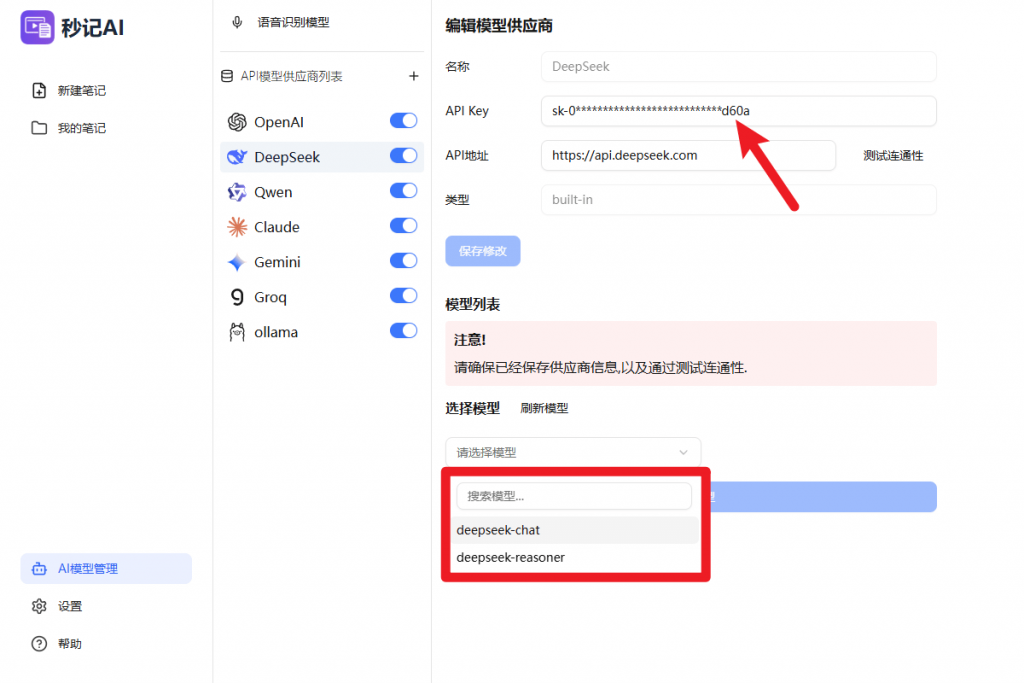Viewport: 1024px width, 683px height.
Task: Turn off the Claude provider switch
Action: [x=403, y=226]
